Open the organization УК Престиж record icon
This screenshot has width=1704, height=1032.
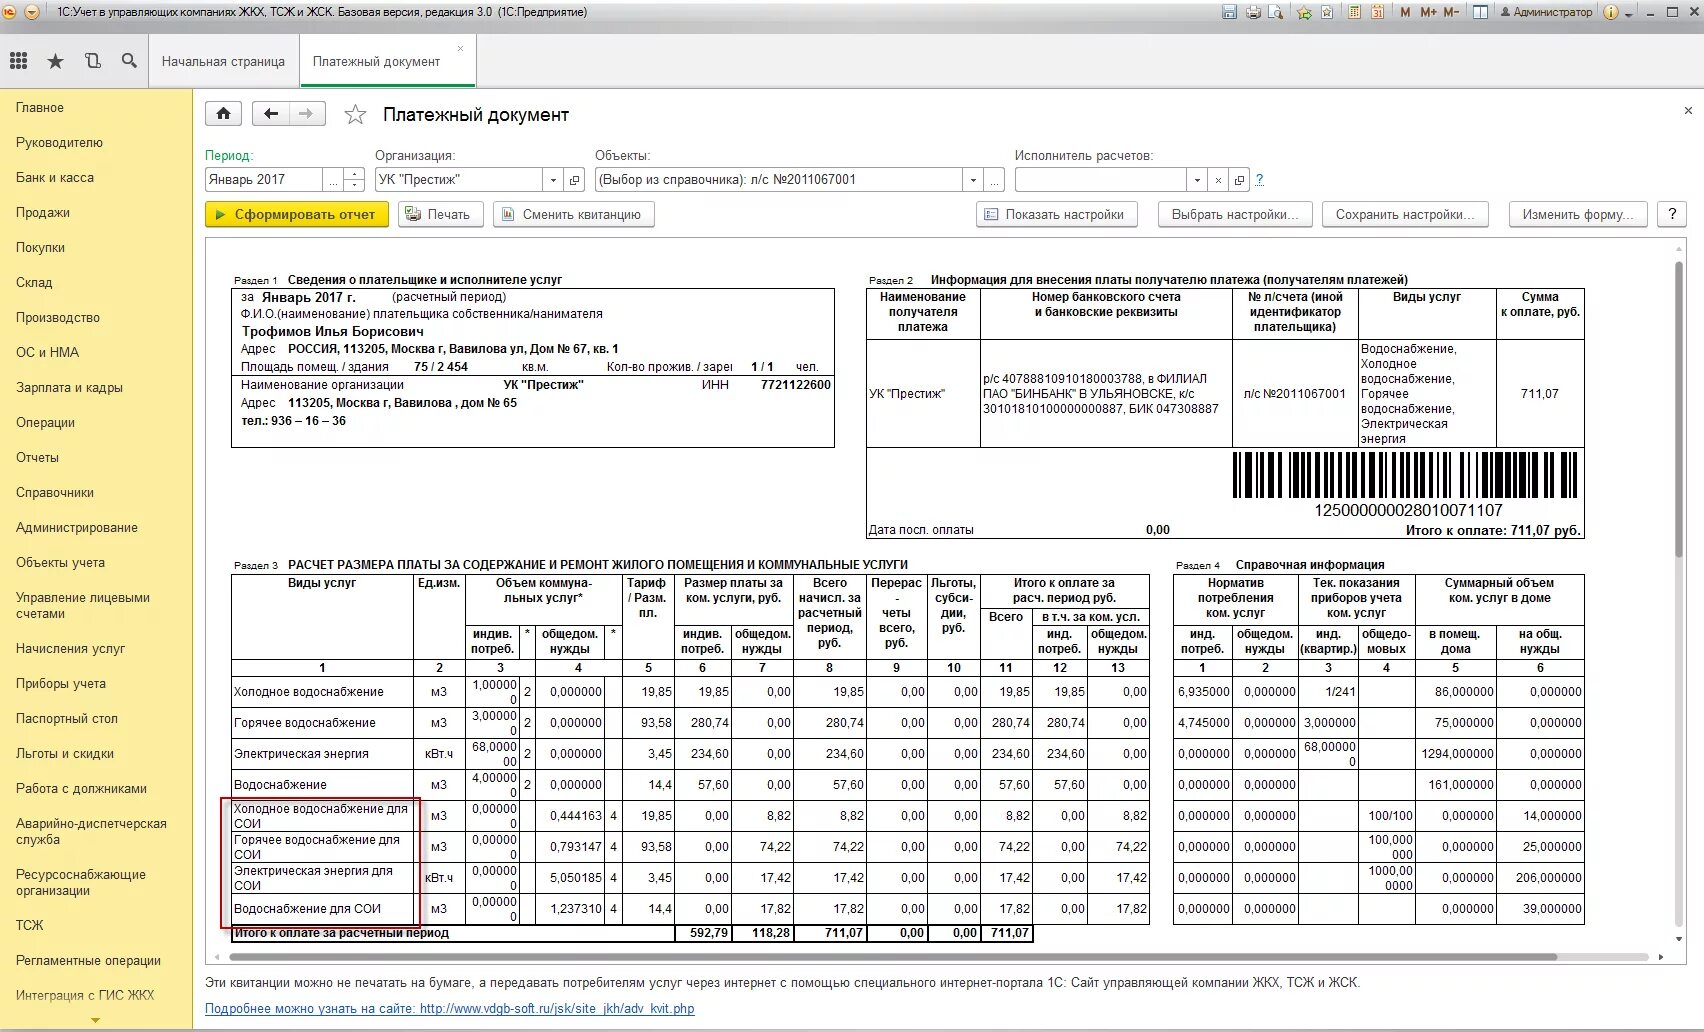click(x=575, y=180)
